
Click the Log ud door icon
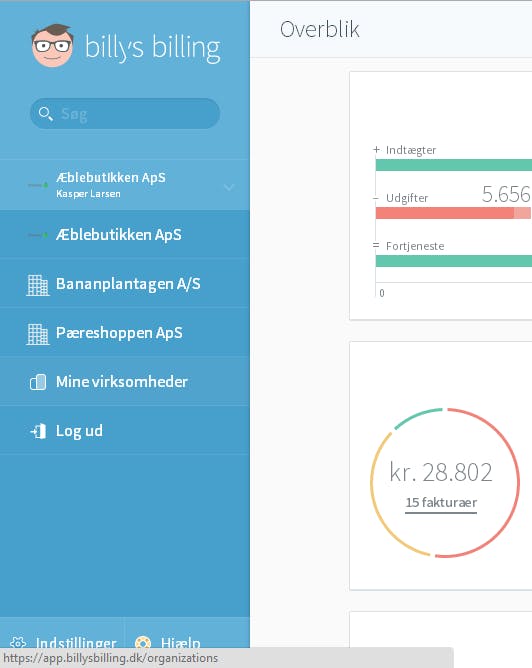coord(38,431)
